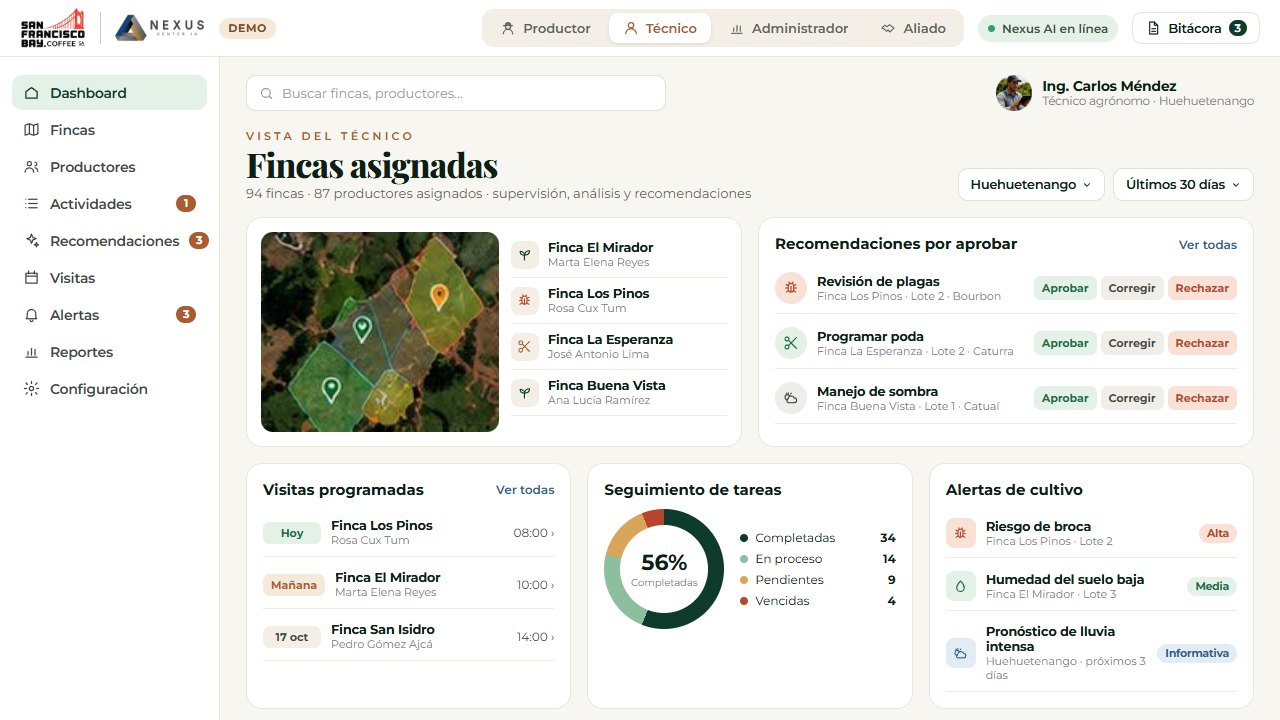
Task: Click the orange pin on the farm map
Action: point(439,296)
